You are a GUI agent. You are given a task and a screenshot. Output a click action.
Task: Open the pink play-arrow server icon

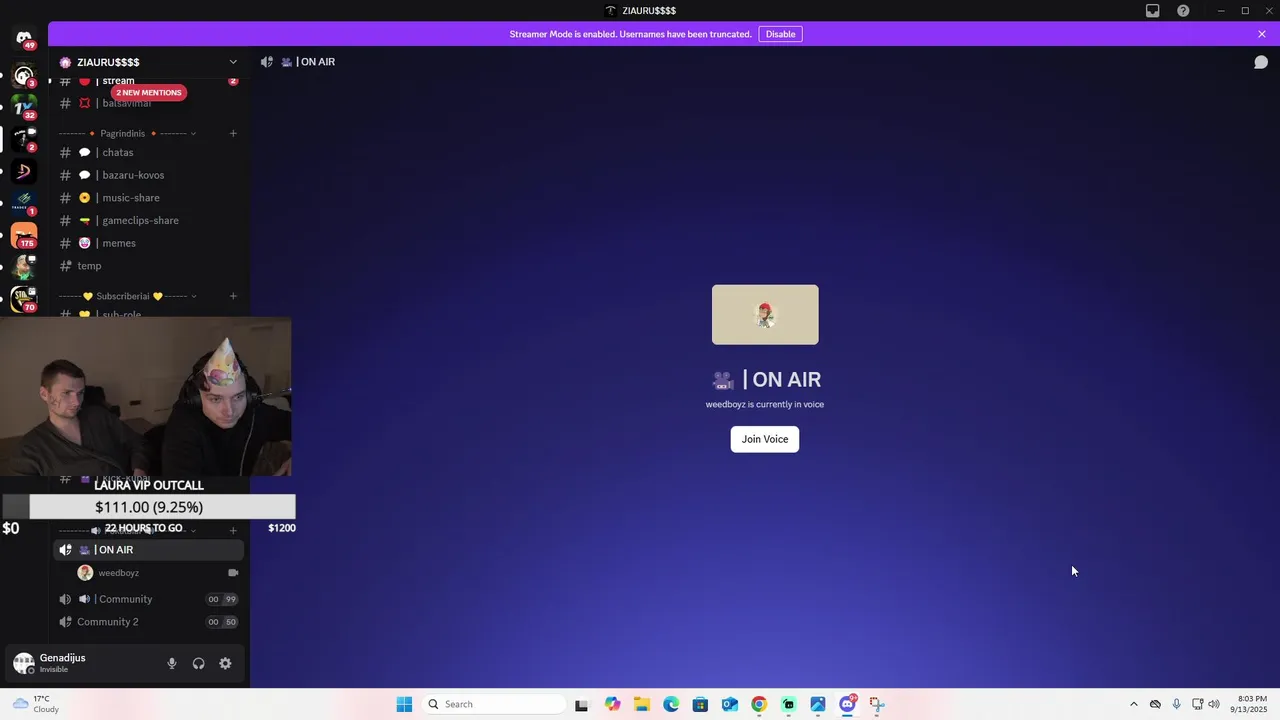click(x=24, y=171)
